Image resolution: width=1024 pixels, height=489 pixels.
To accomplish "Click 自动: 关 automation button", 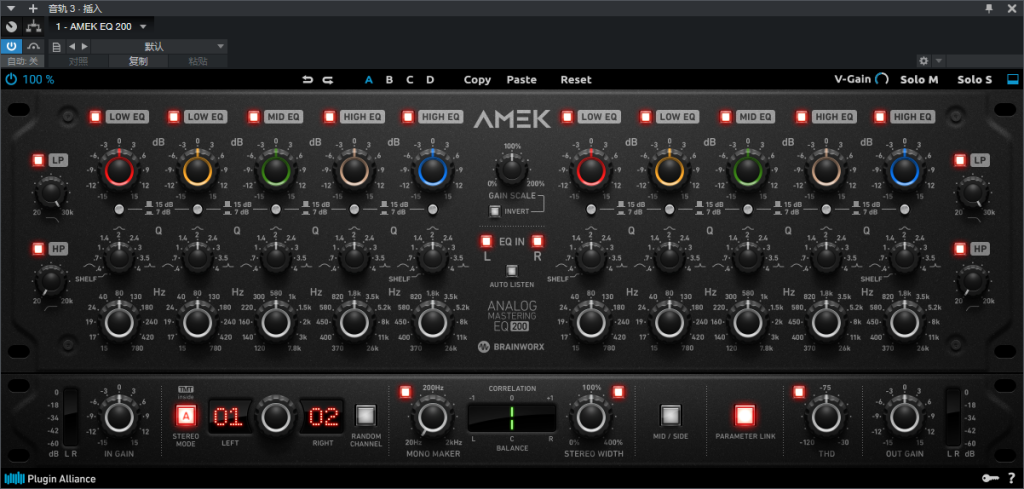I will [x=23, y=61].
